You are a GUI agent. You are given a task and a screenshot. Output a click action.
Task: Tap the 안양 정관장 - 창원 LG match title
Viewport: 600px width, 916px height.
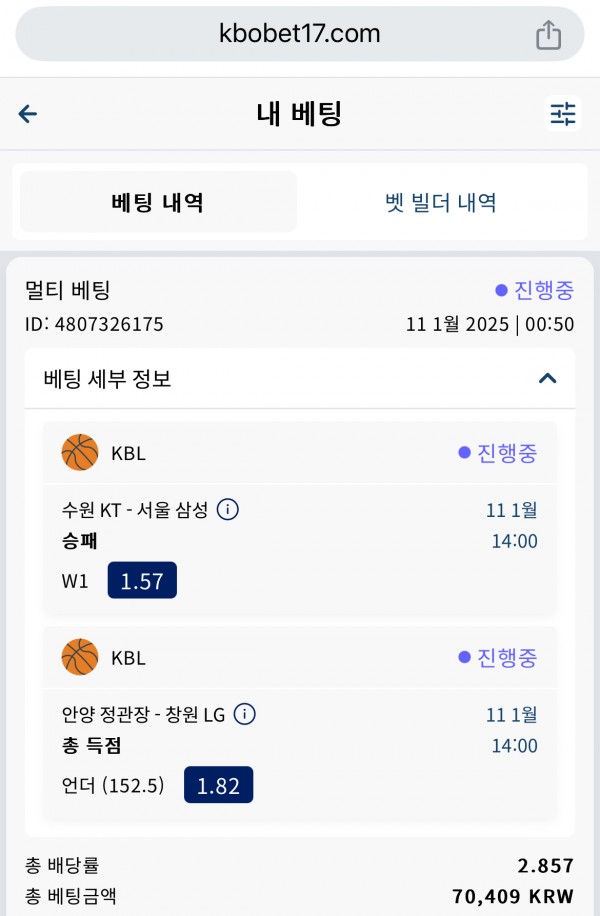tap(144, 714)
